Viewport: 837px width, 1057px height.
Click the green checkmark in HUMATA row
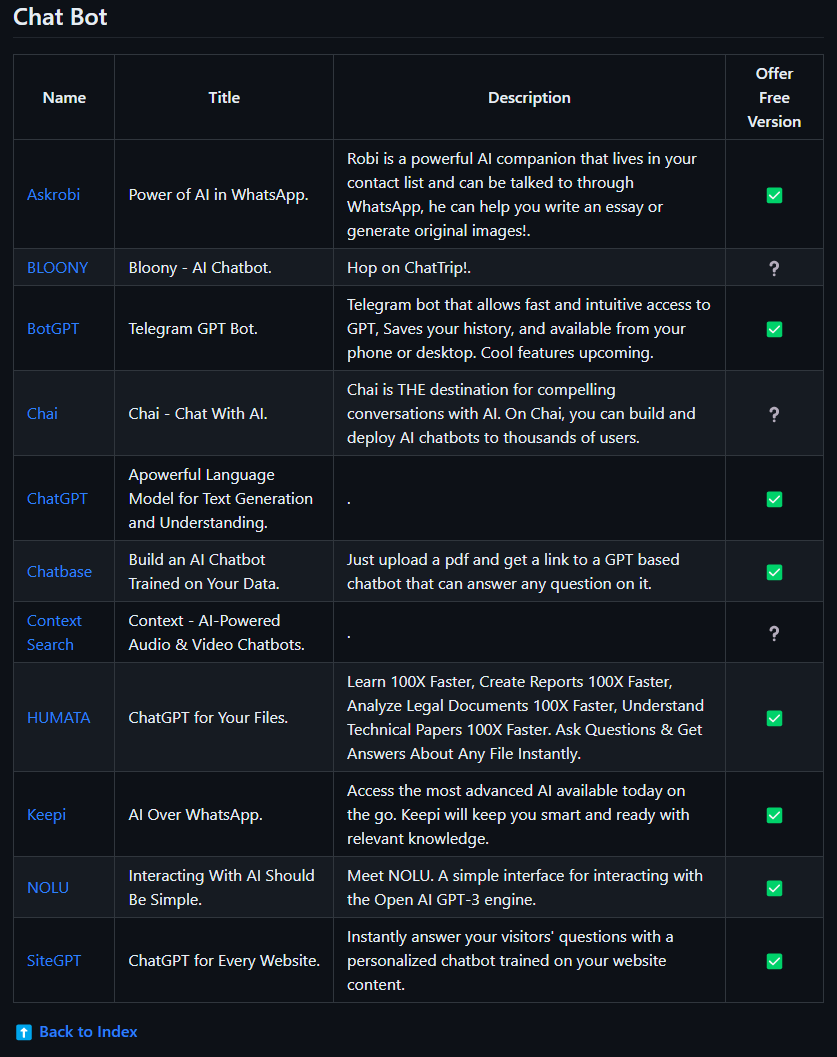774,718
